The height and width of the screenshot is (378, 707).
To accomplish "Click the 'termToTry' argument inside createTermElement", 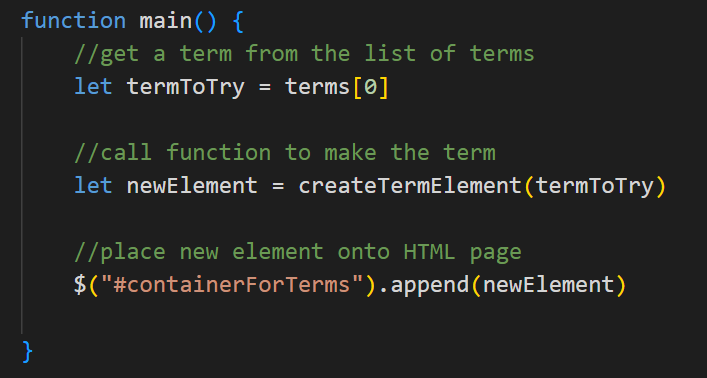I will tap(594, 186).
